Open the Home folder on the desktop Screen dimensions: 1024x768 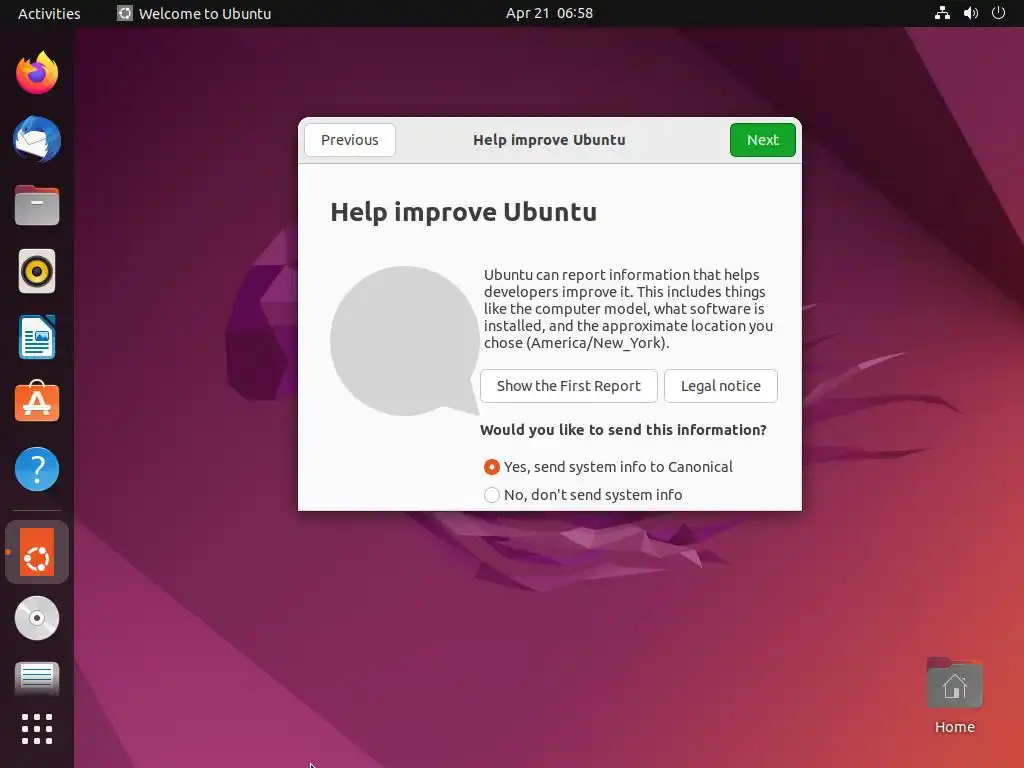coord(954,696)
